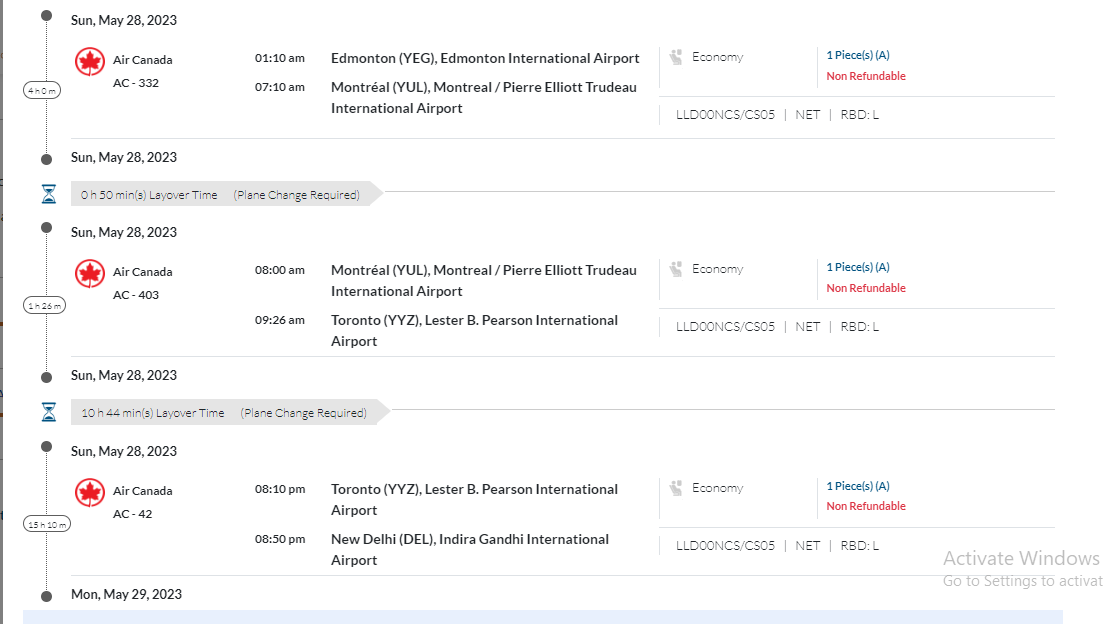The image size is (1103, 624).
Task: Click Air Canada logo for flight AC-403
Action: pos(90,274)
